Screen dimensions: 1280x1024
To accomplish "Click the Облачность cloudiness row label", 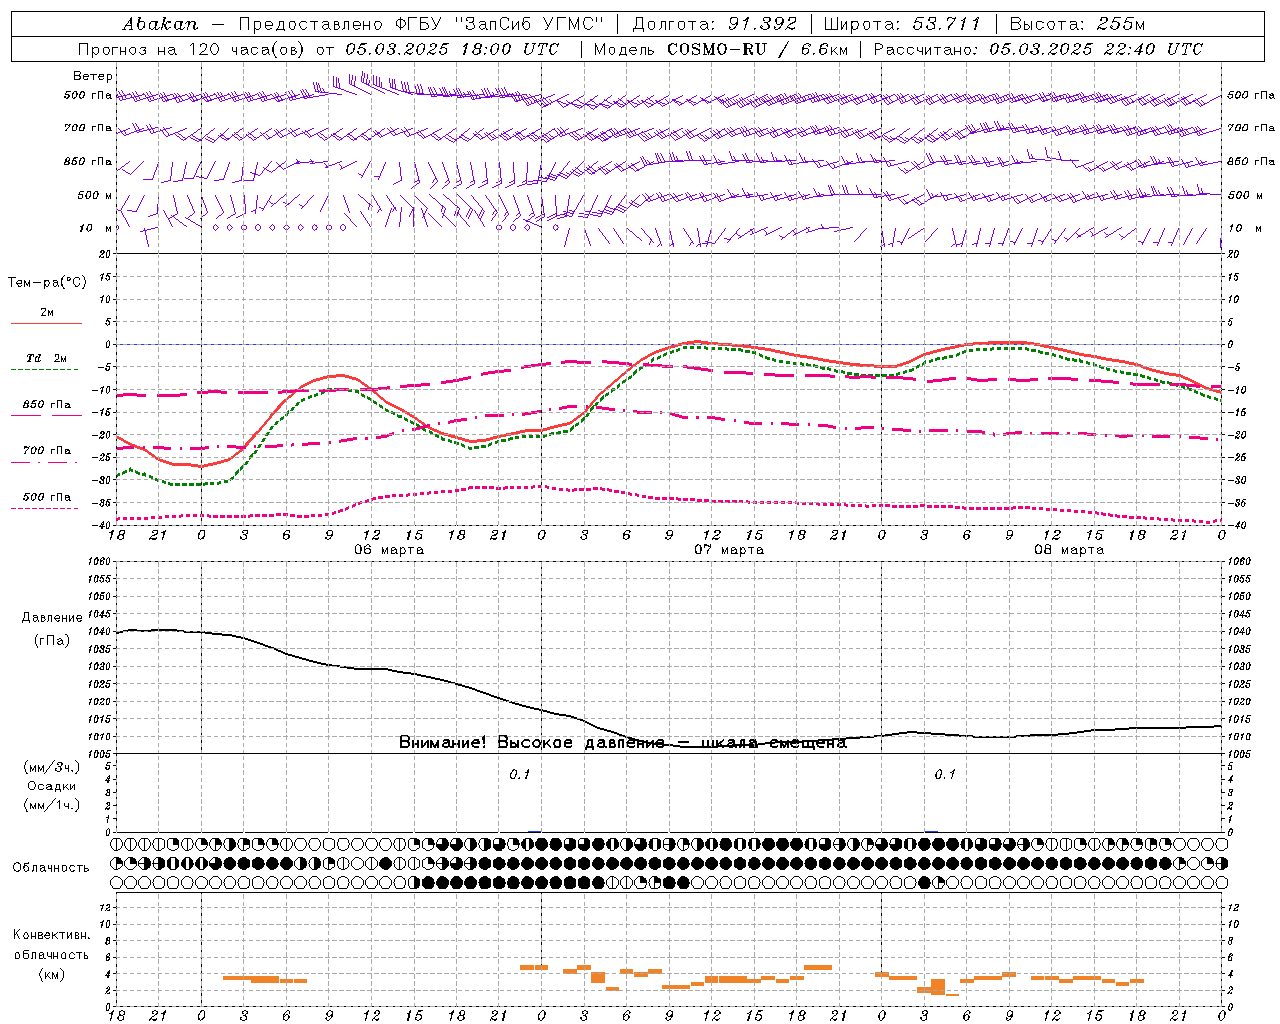I will pos(51,868).
